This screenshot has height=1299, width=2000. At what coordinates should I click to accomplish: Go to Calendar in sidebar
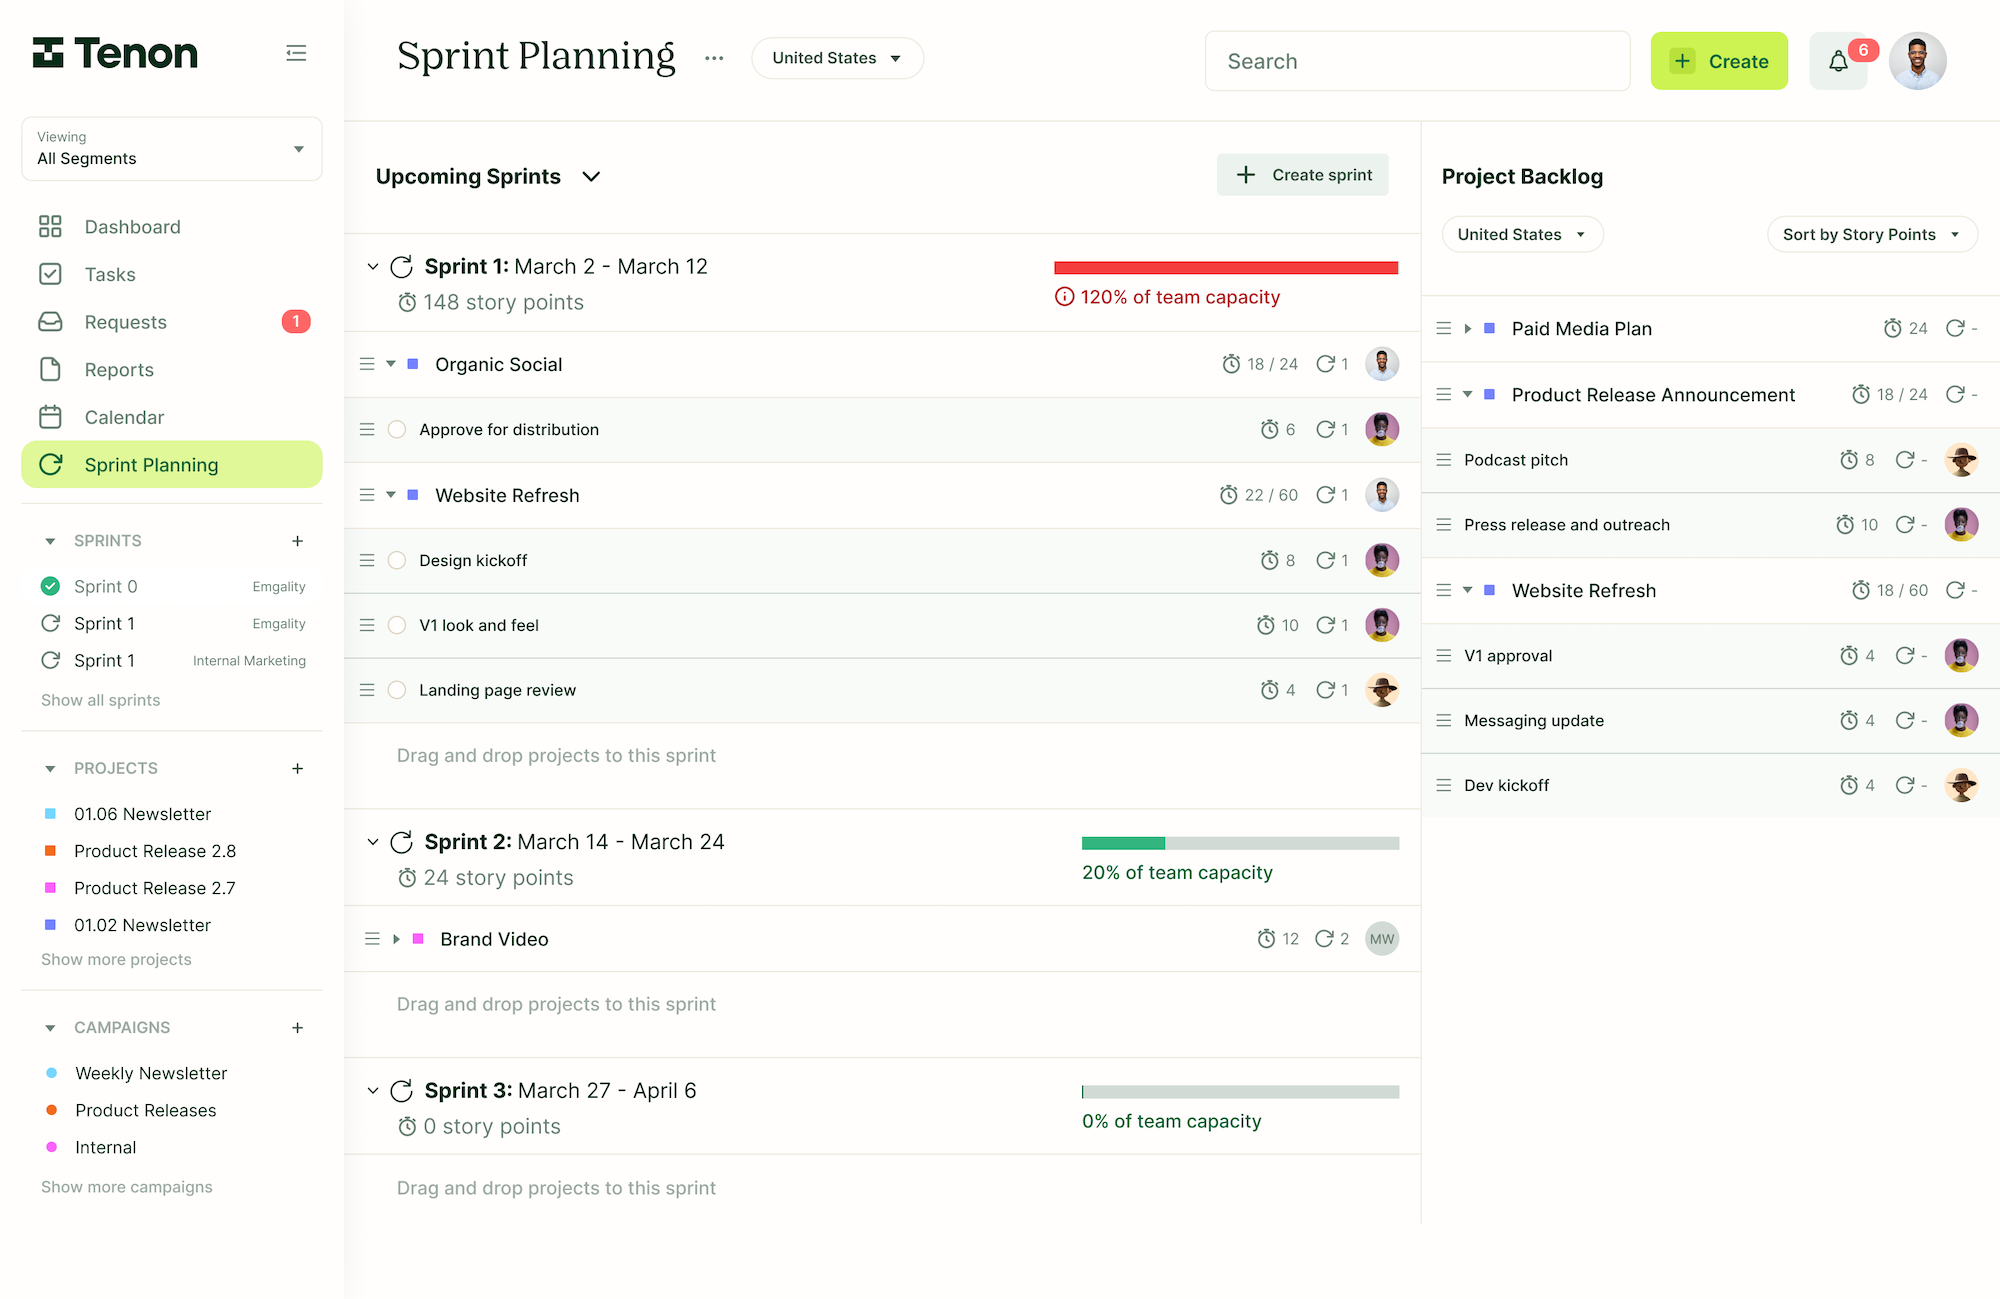(124, 417)
